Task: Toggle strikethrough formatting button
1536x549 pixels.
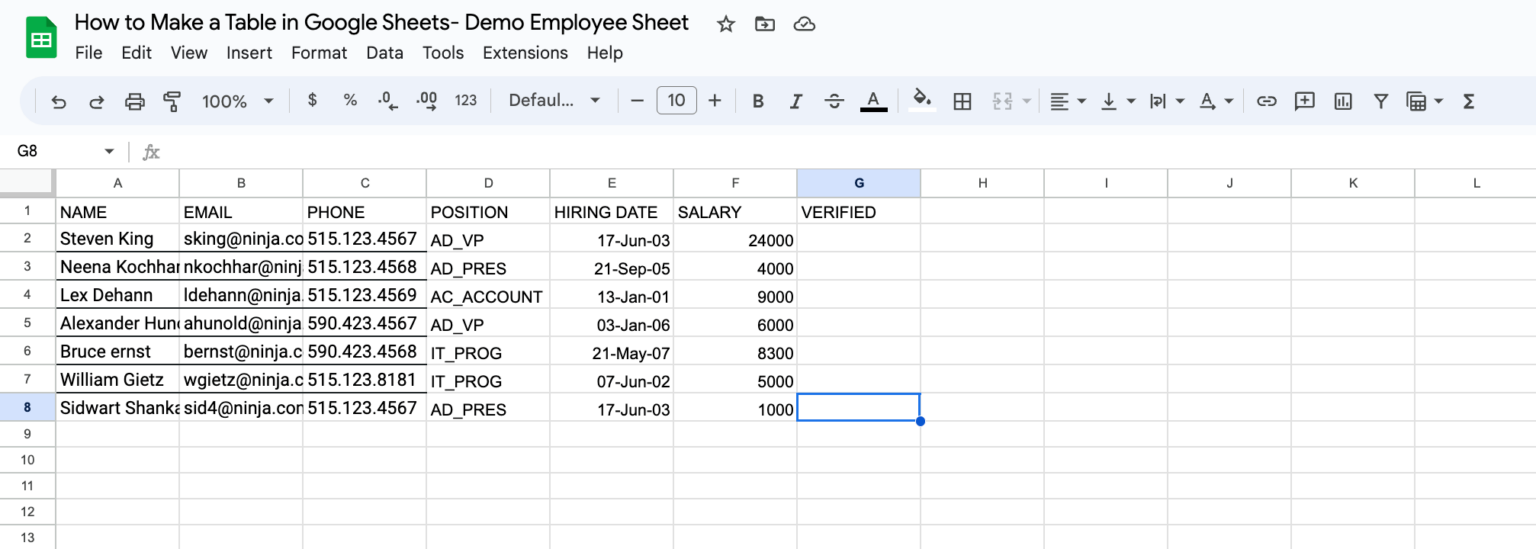Action: click(x=834, y=101)
